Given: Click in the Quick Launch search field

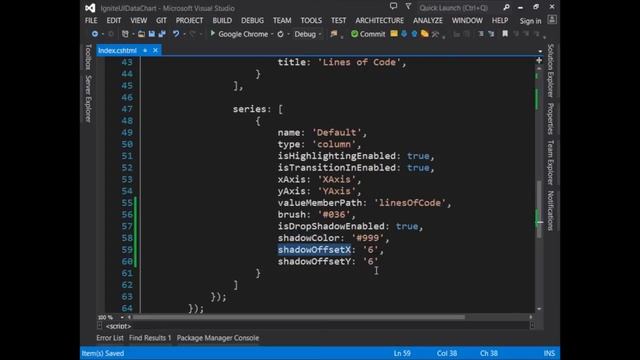Looking at the screenshot, I should (x=459, y=7).
